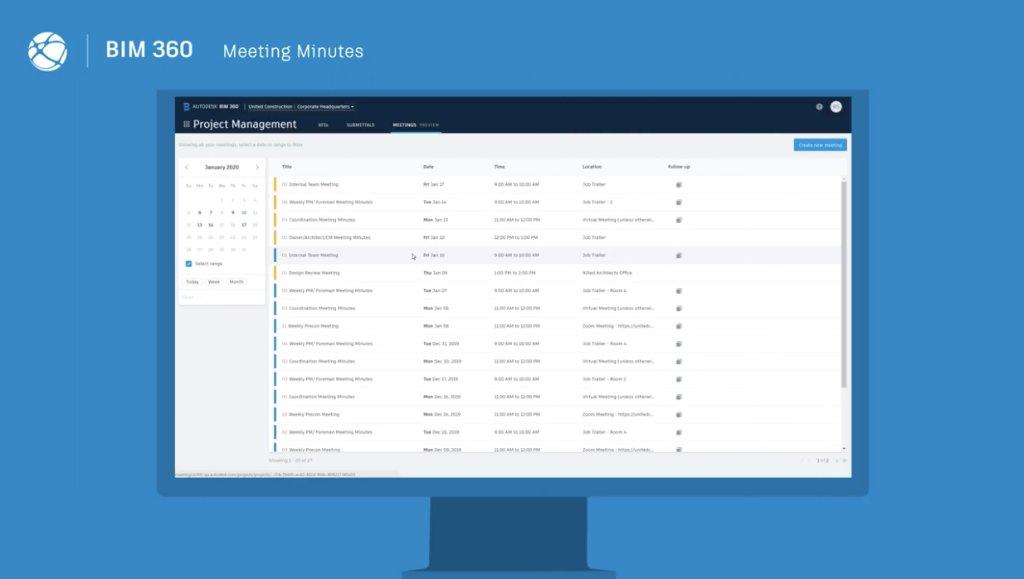
Task: Switch to the Submittals tab
Action: tap(360, 125)
